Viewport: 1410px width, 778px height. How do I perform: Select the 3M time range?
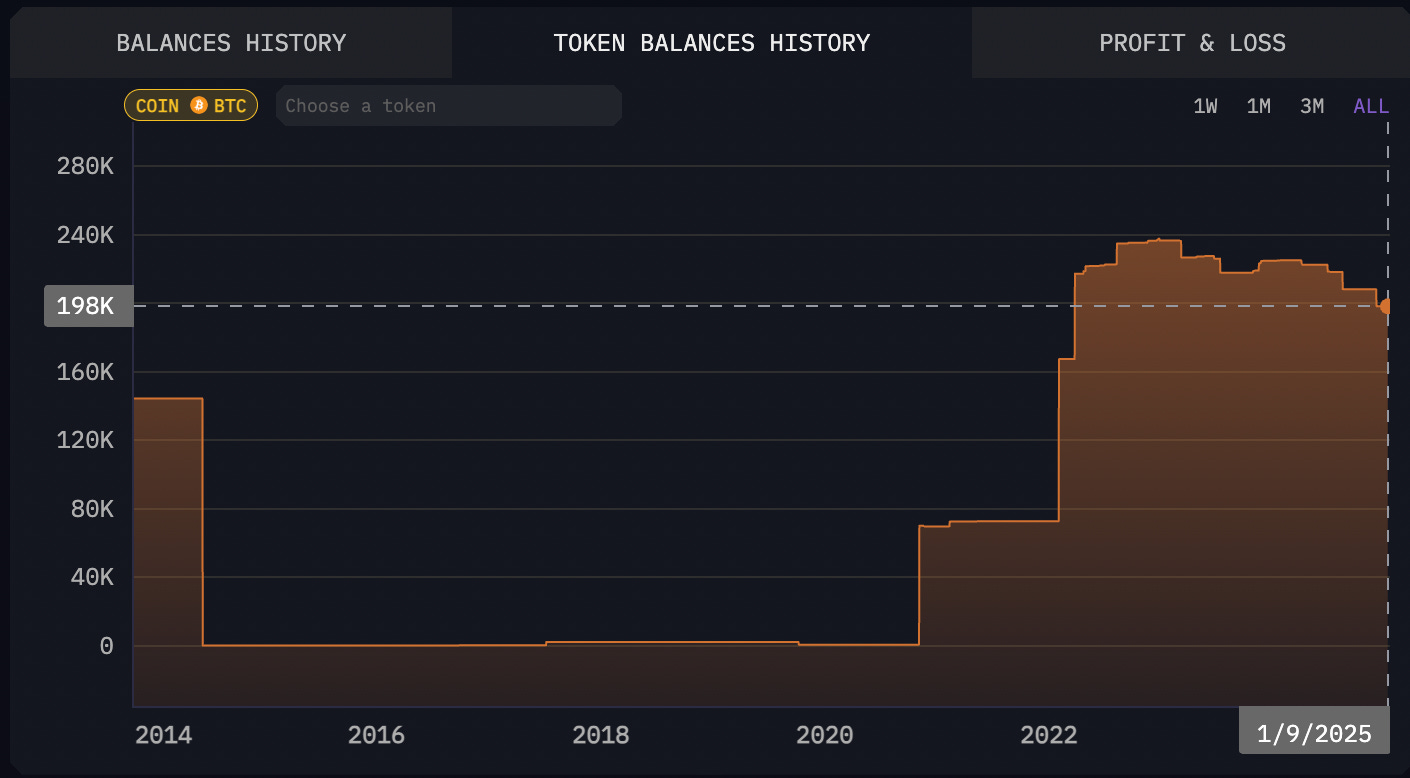coord(1312,106)
